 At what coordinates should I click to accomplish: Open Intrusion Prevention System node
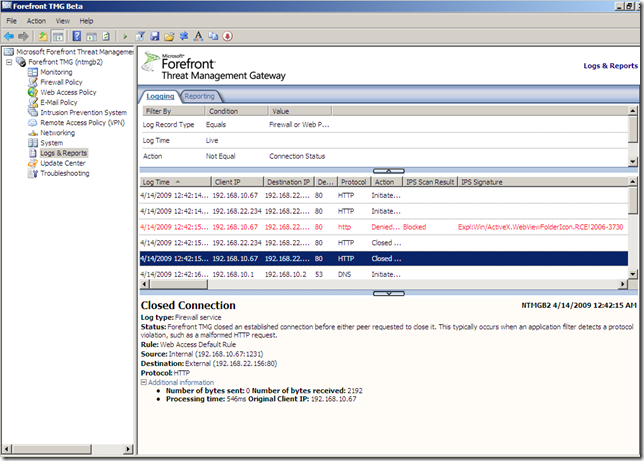click(83, 112)
